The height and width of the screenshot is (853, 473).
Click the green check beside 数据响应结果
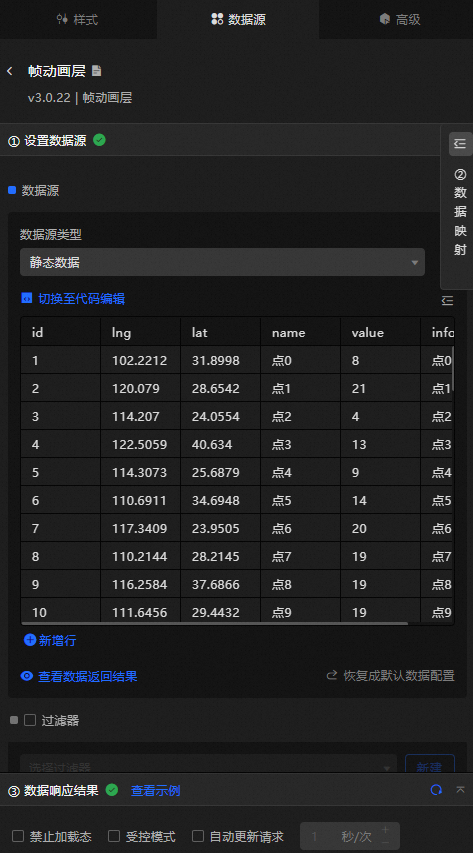click(x=112, y=790)
